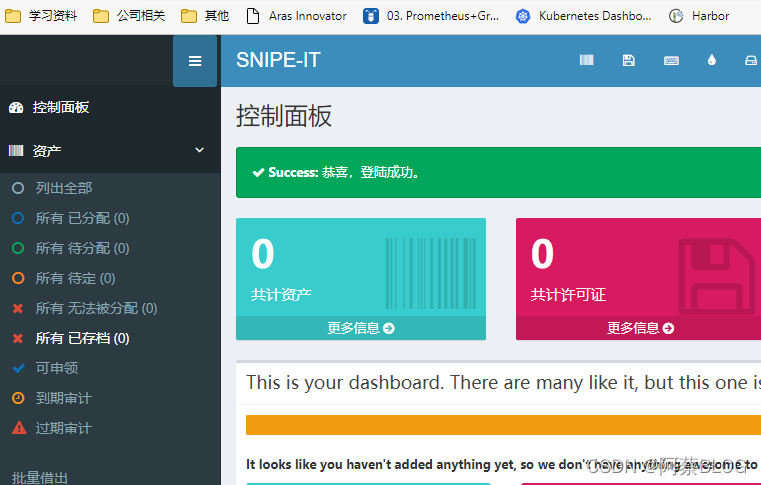The width and height of the screenshot is (761, 485).
Task: Click 更多信息 under 共计许可证
Action: point(640,328)
